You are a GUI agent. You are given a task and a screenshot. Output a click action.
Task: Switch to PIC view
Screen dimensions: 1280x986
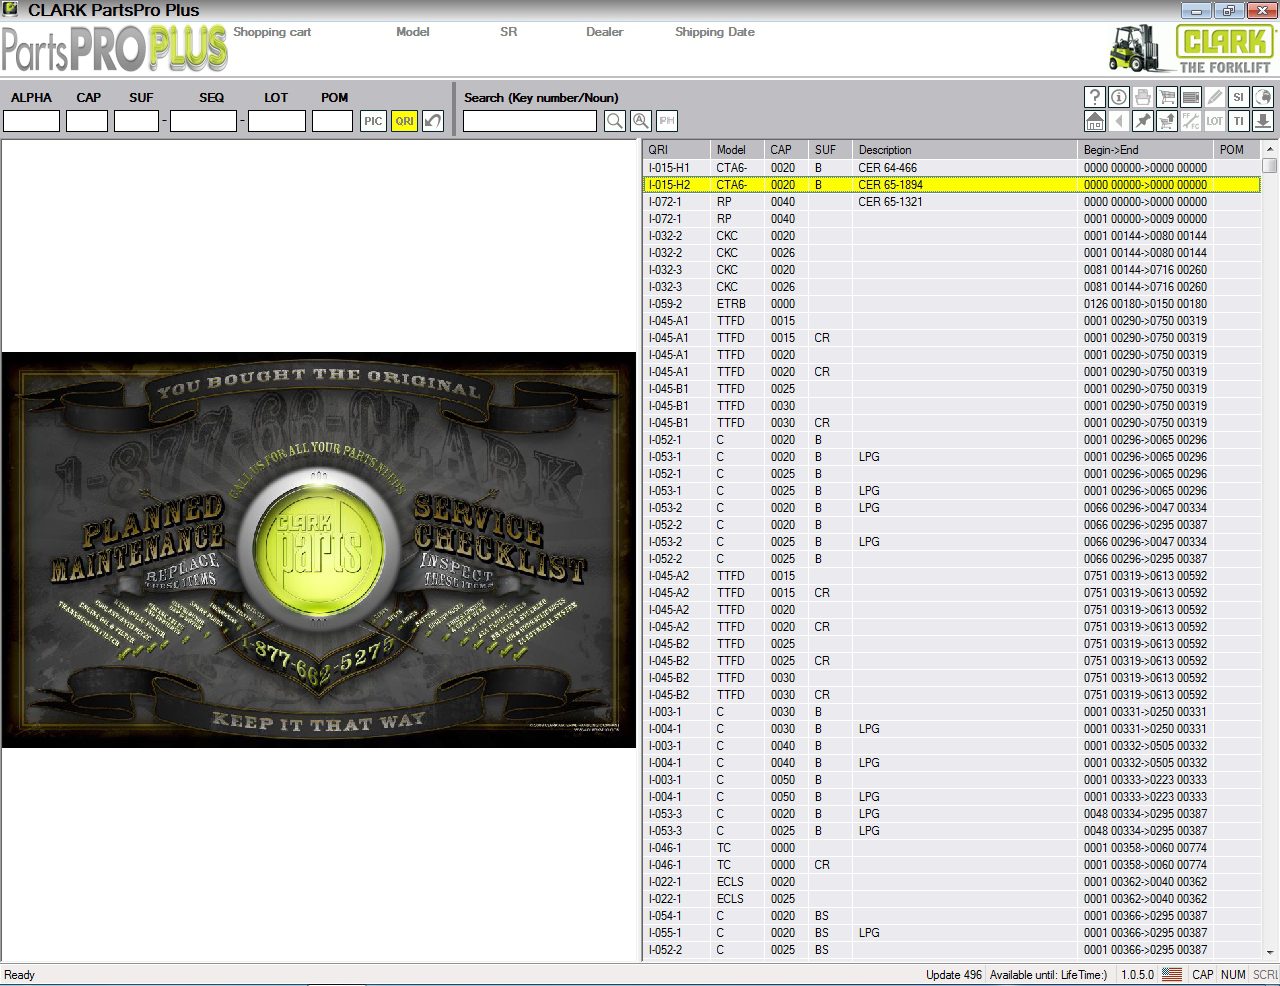coord(373,121)
